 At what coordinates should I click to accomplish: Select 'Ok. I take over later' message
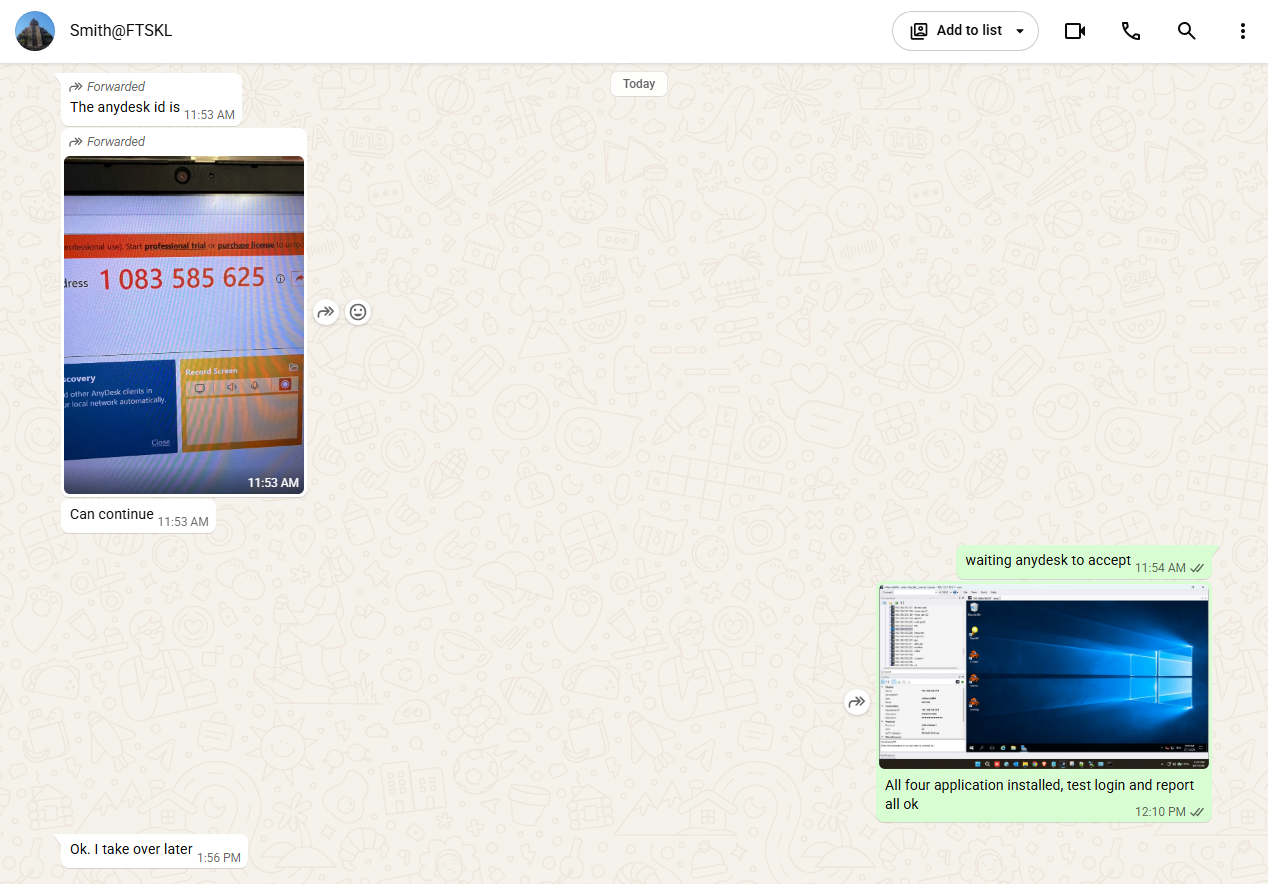pos(131,849)
